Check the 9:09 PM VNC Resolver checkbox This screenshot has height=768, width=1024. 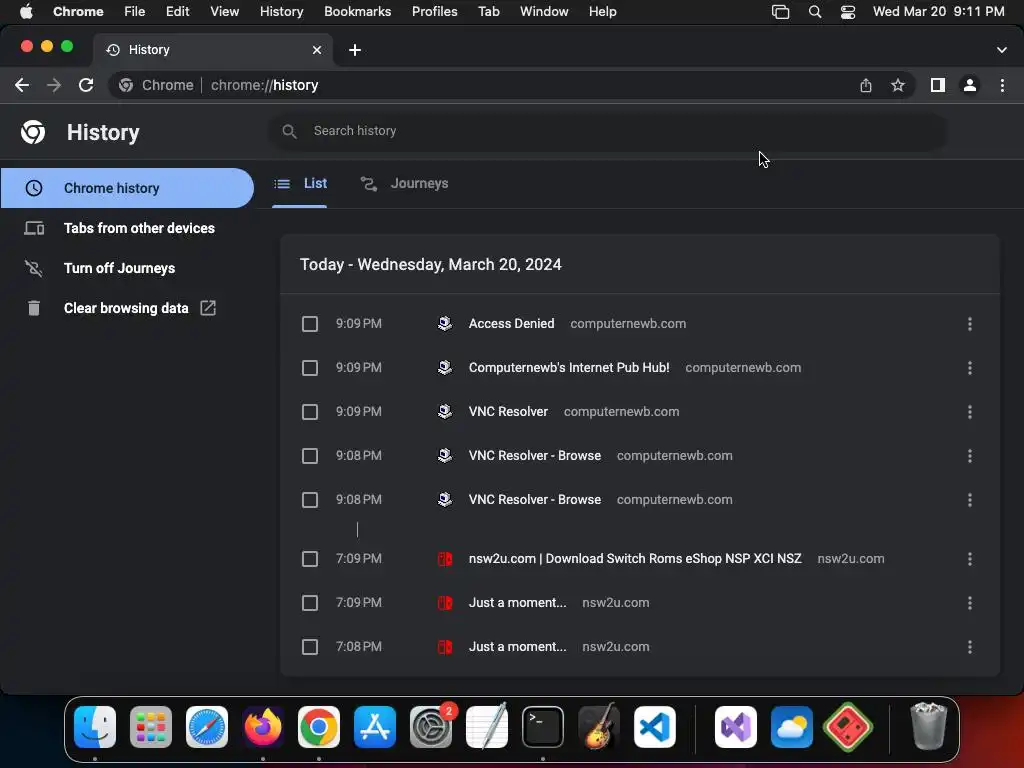310,412
